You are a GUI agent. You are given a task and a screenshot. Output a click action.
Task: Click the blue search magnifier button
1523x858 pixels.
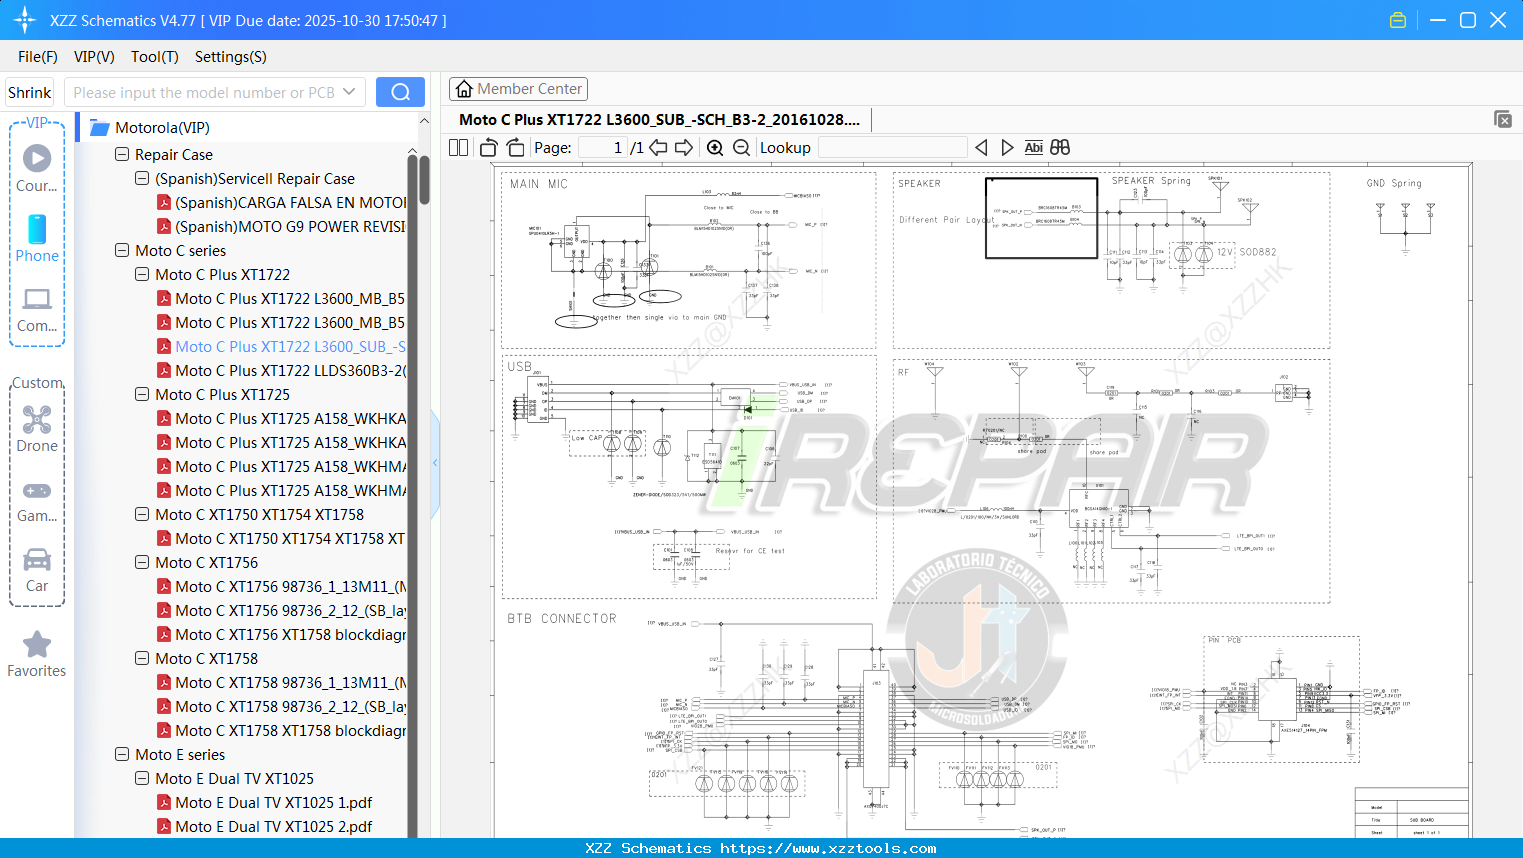[400, 92]
